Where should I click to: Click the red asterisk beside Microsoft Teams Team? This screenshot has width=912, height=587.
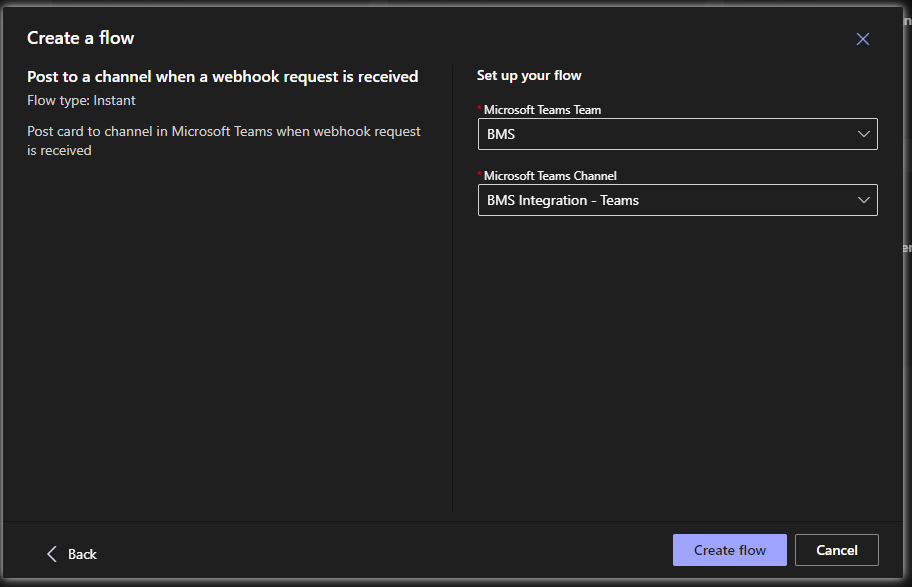[x=481, y=108]
